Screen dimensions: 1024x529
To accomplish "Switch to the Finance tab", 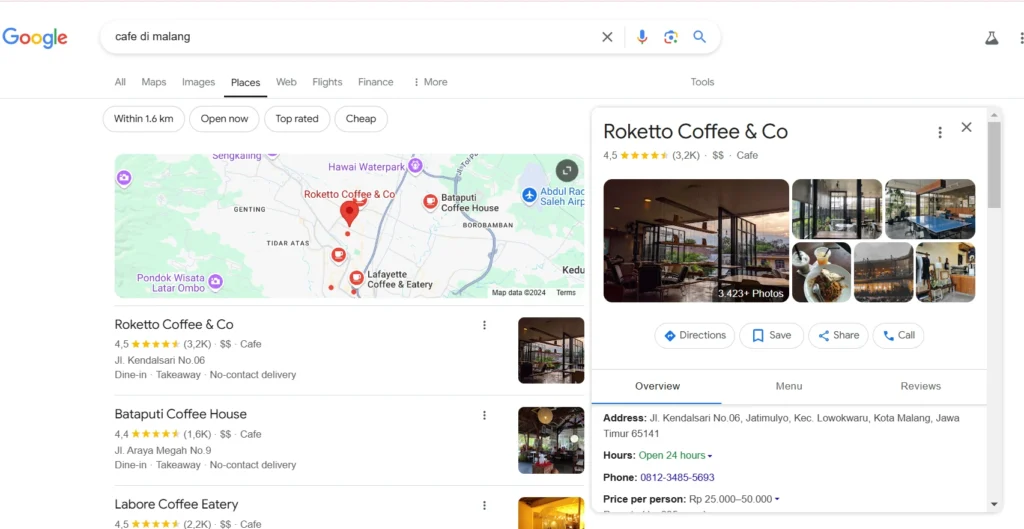I will pos(376,82).
